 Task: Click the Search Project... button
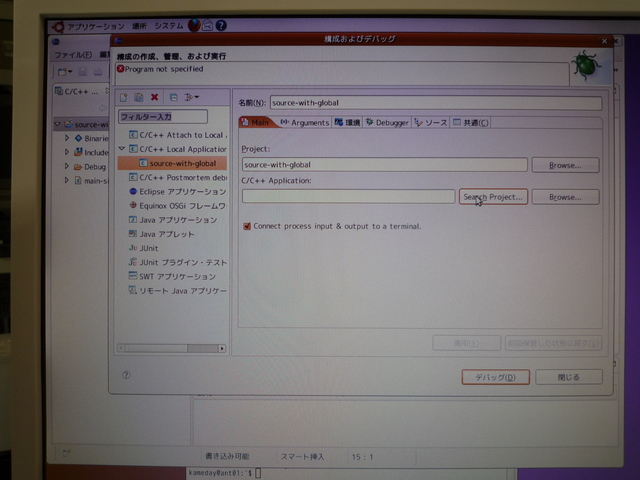point(493,197)
